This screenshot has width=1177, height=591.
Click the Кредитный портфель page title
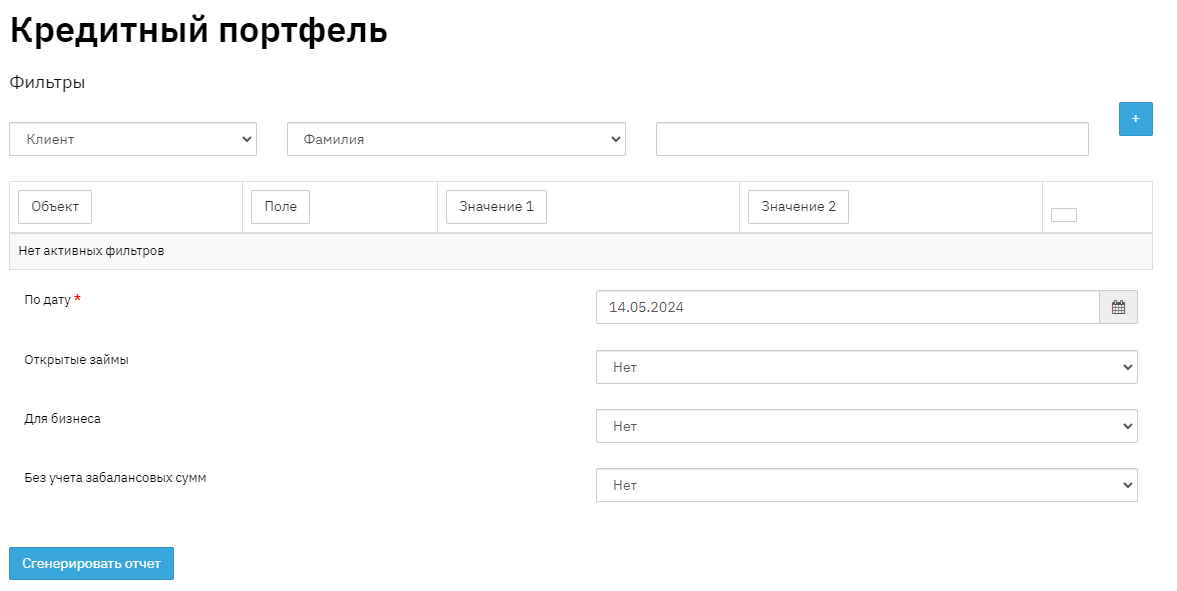pos(198,30)
